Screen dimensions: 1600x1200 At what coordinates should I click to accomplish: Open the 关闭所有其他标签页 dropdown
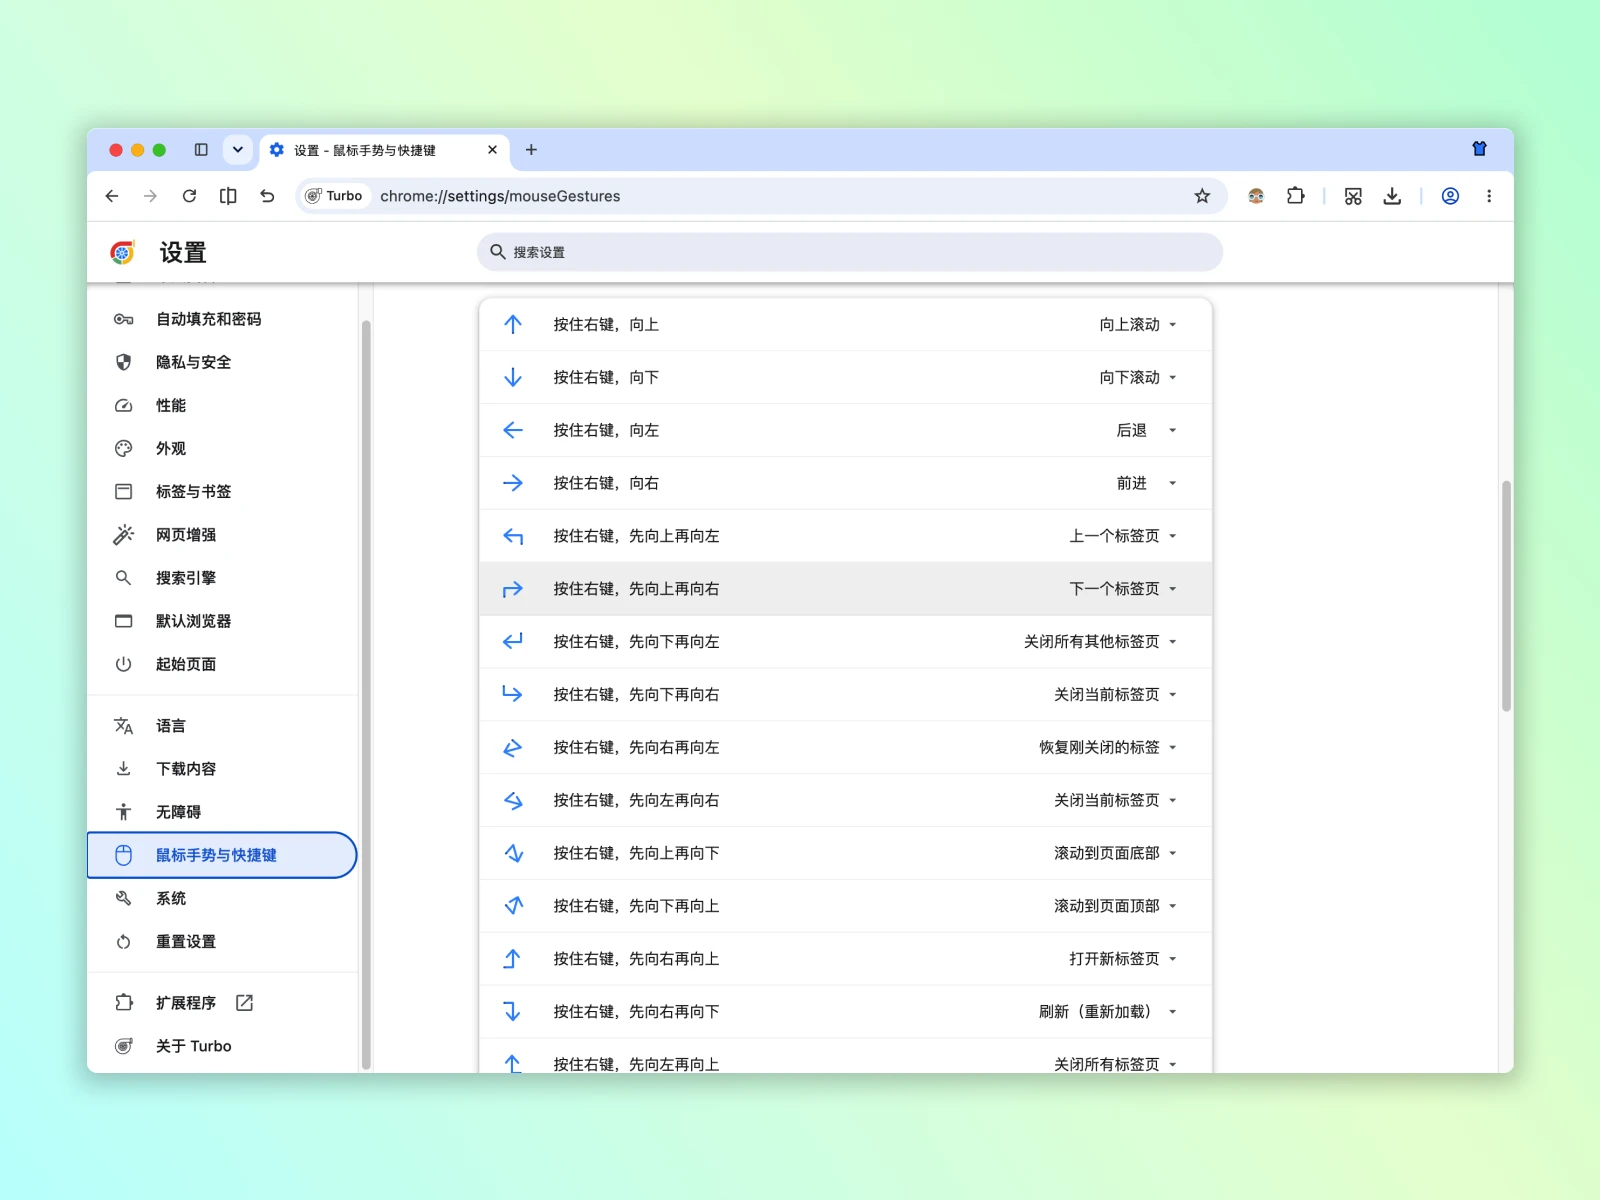(x=1100, y=642)
